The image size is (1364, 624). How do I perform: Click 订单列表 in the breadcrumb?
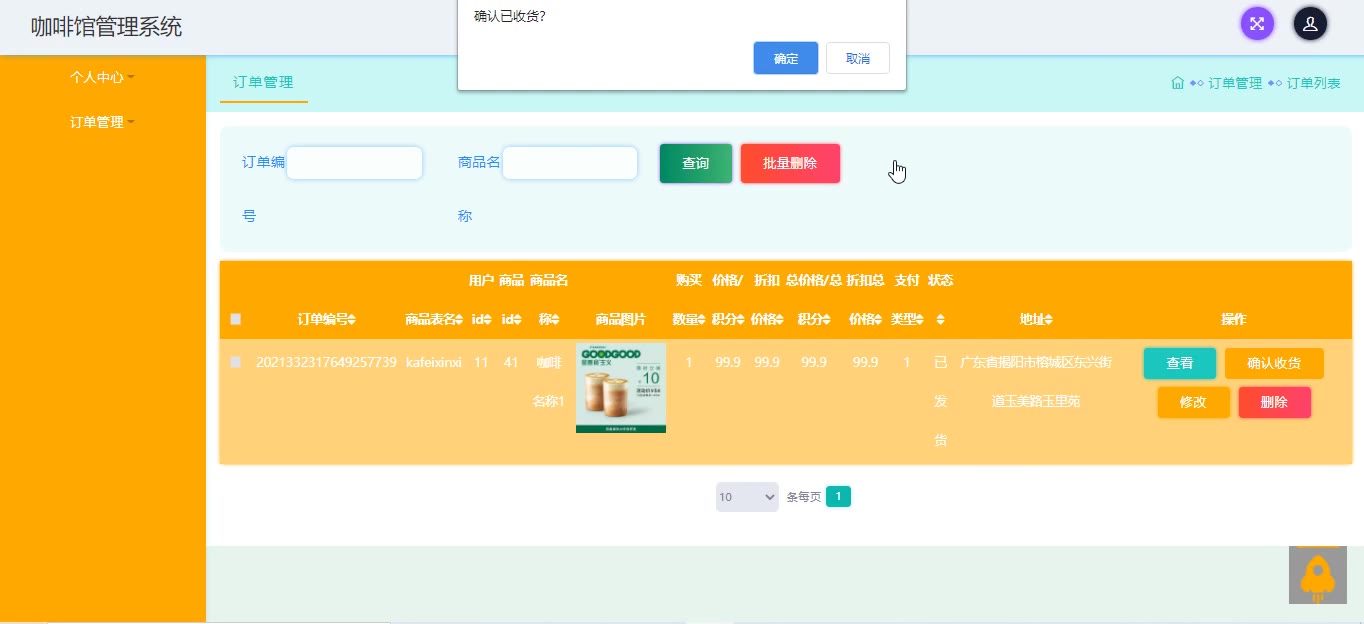pyautogui.click(x=1313, y=83)
